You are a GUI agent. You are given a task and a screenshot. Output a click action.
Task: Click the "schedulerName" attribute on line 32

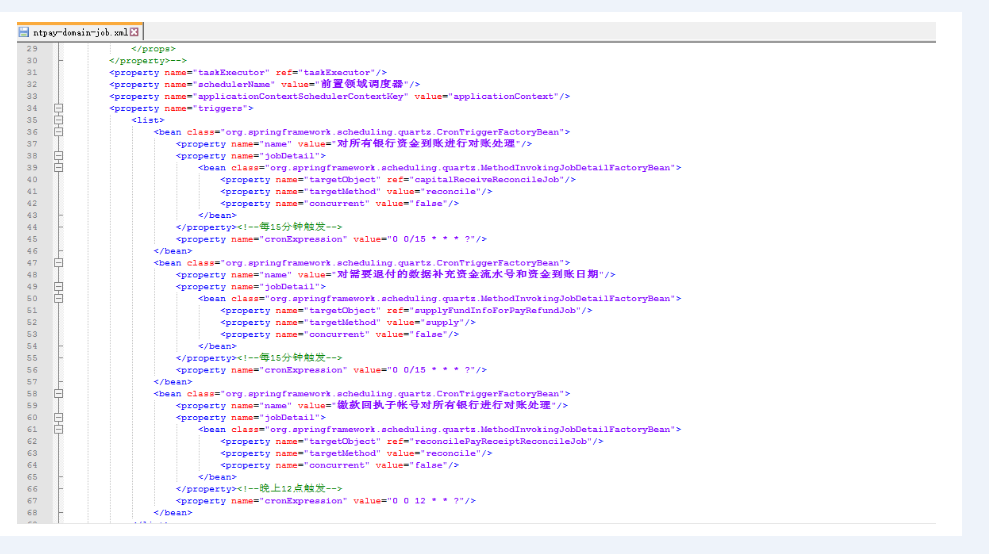click(233, 85)
